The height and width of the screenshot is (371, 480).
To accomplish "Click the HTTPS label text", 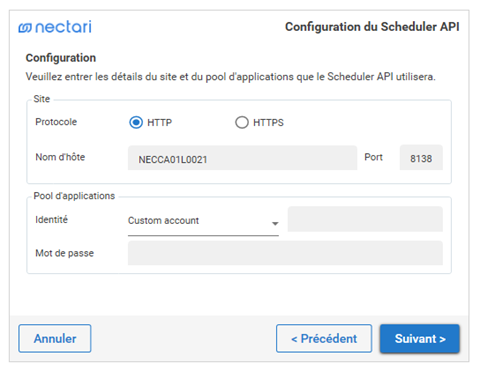I will [268, 123].
